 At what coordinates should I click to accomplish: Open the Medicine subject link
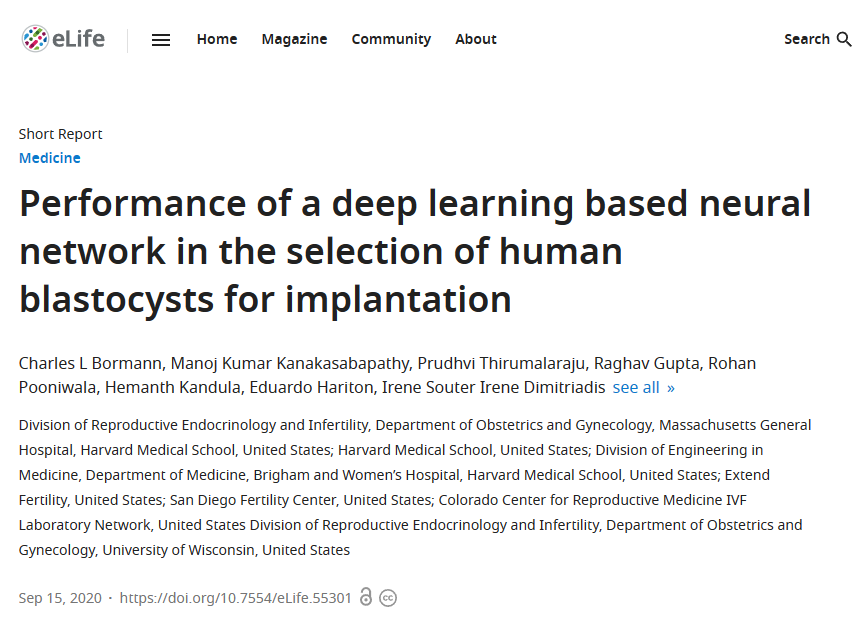[x=49, y=158]
